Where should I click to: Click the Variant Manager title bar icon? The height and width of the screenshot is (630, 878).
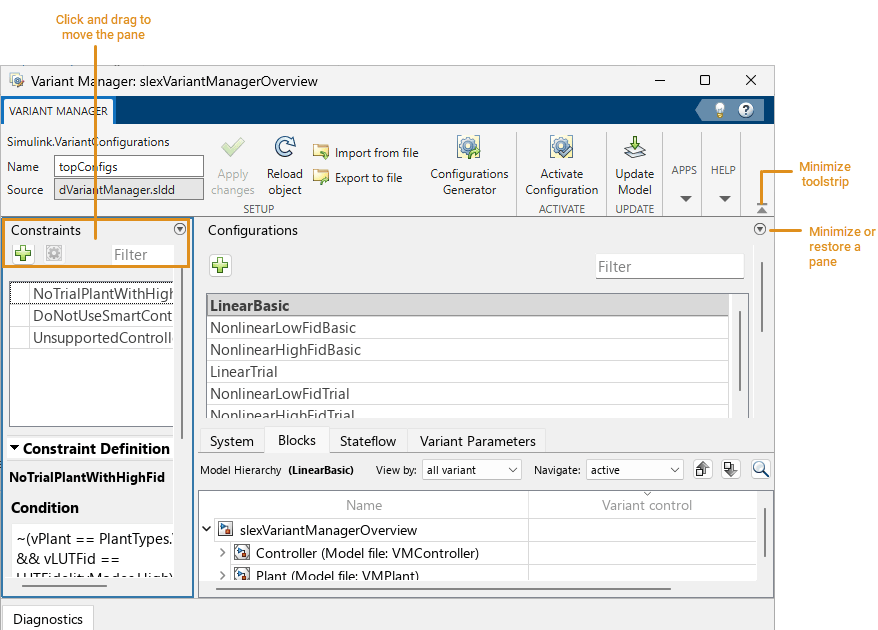pos(17,81)
